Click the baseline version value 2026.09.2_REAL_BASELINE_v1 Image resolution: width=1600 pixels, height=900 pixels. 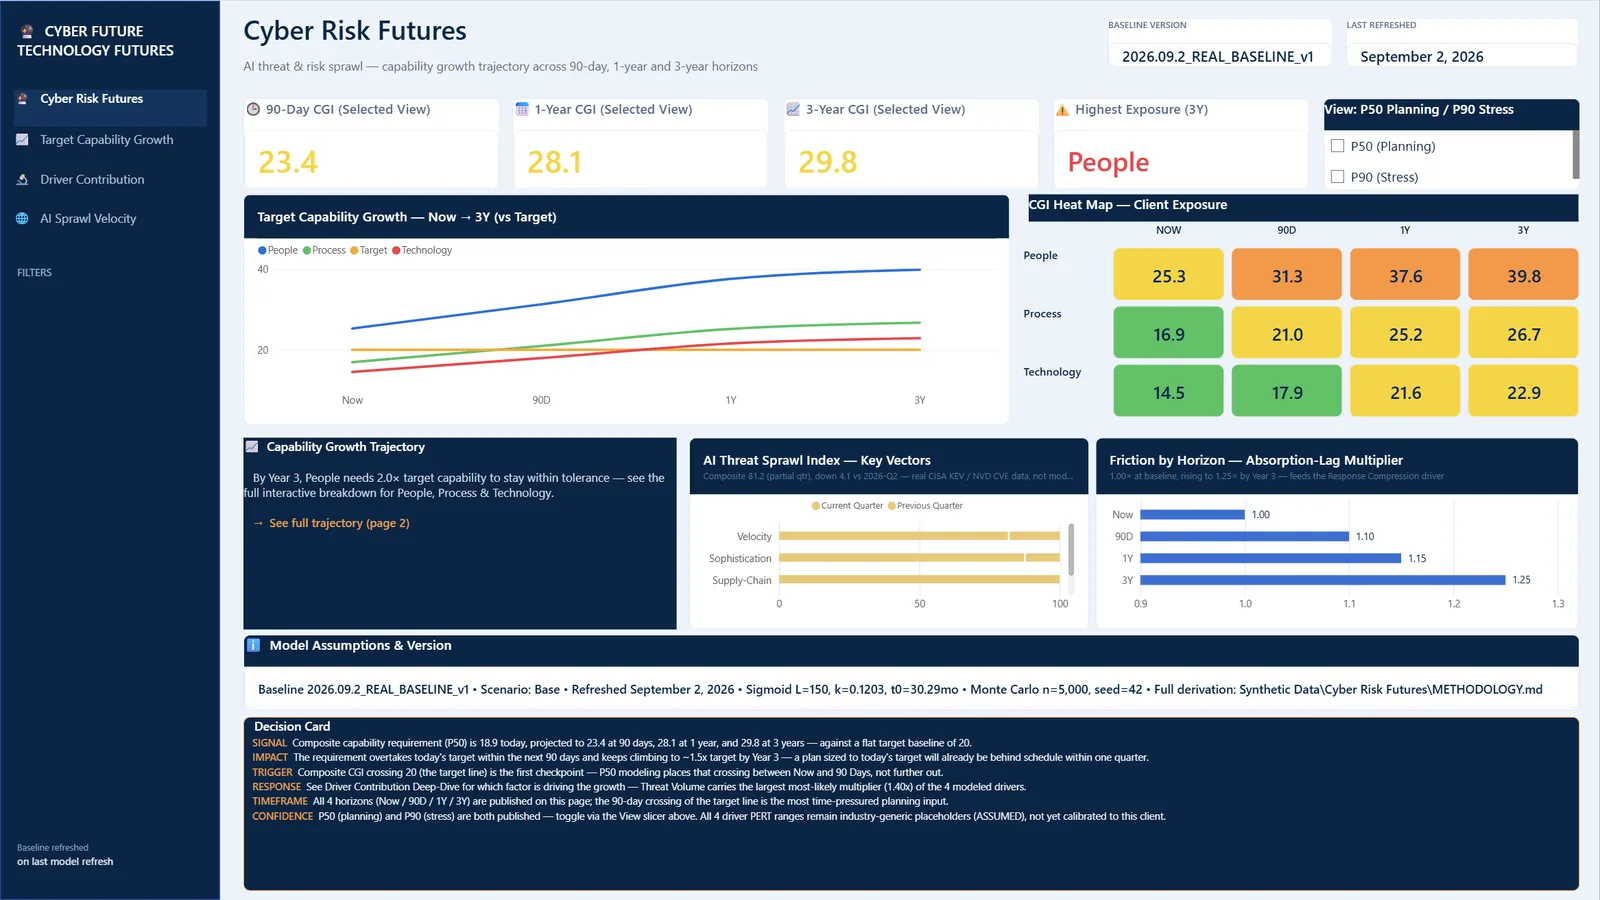pyautogui.click(x=1217, y=57)
